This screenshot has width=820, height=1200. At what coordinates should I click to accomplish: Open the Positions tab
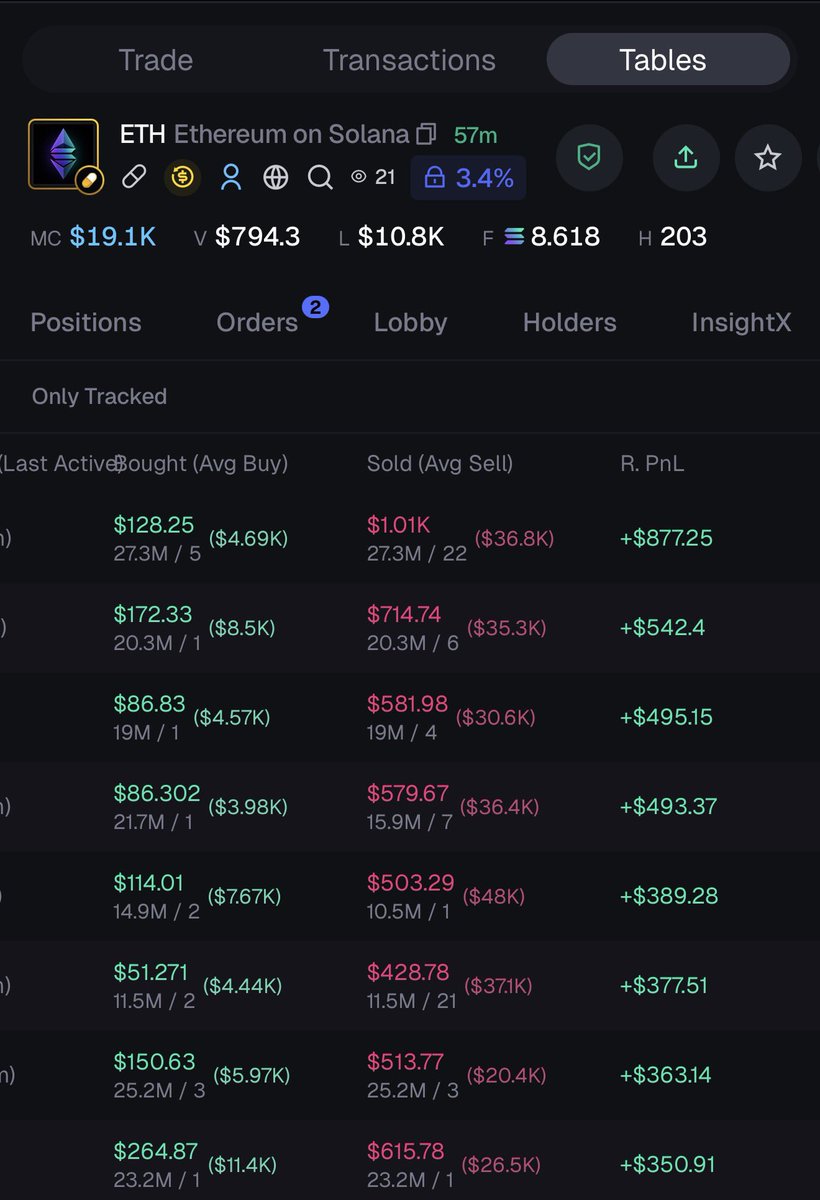86,322
